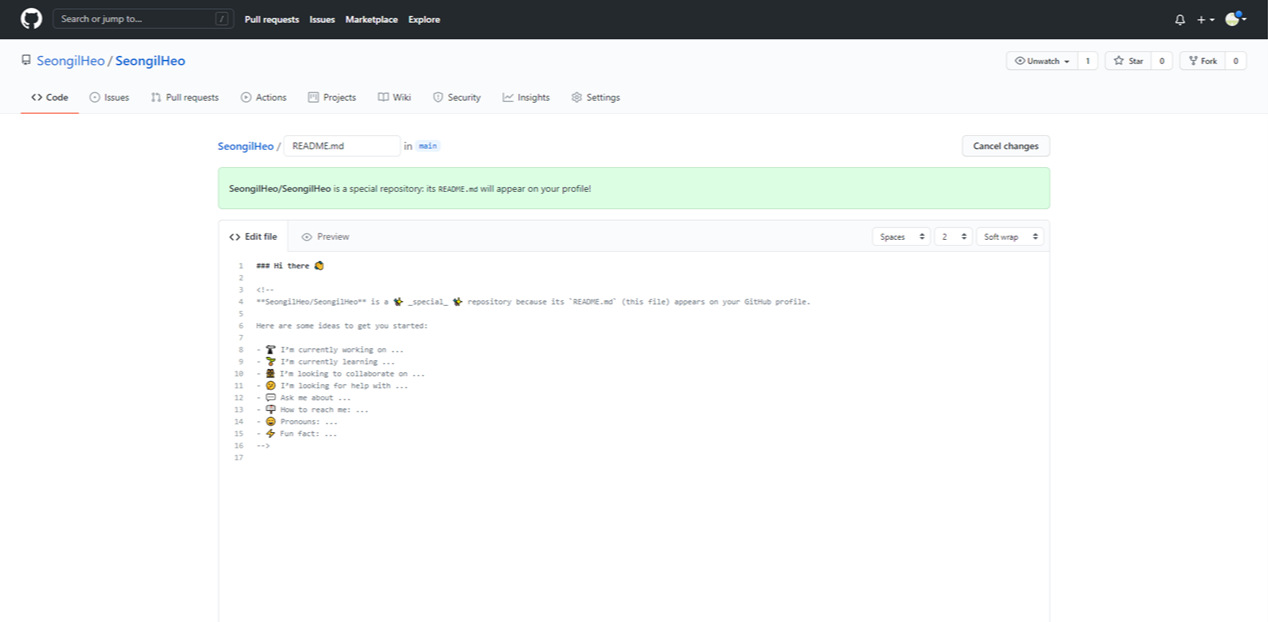Click 'I'm looking for help with ...' line
The image size is (1268, 622).
click(332, 386)
